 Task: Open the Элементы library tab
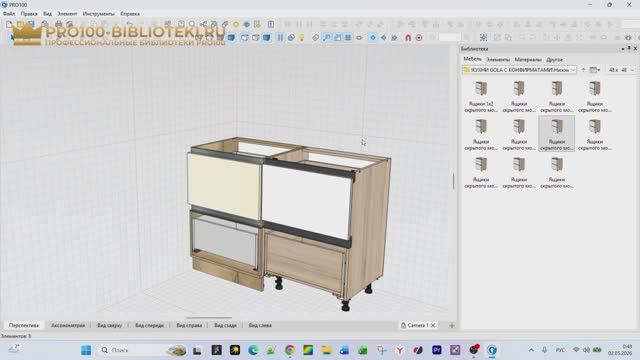click(498, 60)
